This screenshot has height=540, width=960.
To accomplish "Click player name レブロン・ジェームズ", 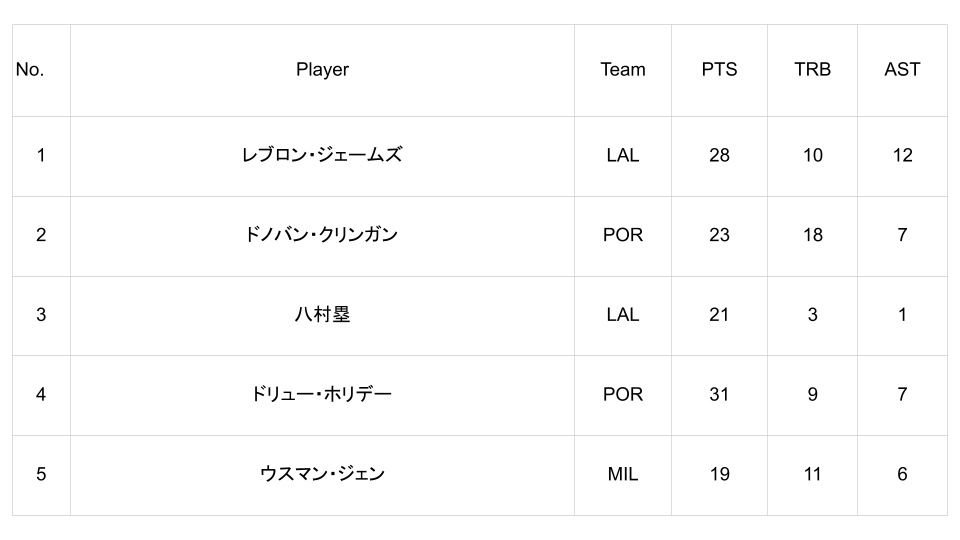I will tap(322, 155).
